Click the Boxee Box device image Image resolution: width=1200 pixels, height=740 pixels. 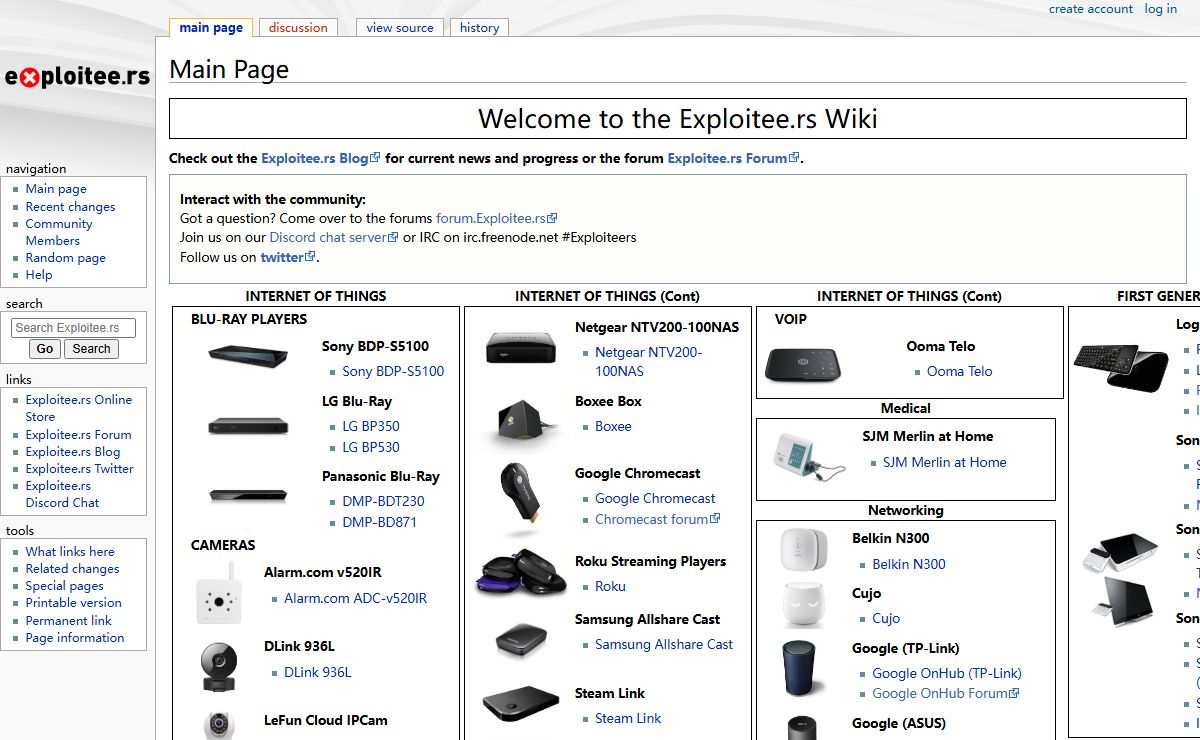coord(519,421)
